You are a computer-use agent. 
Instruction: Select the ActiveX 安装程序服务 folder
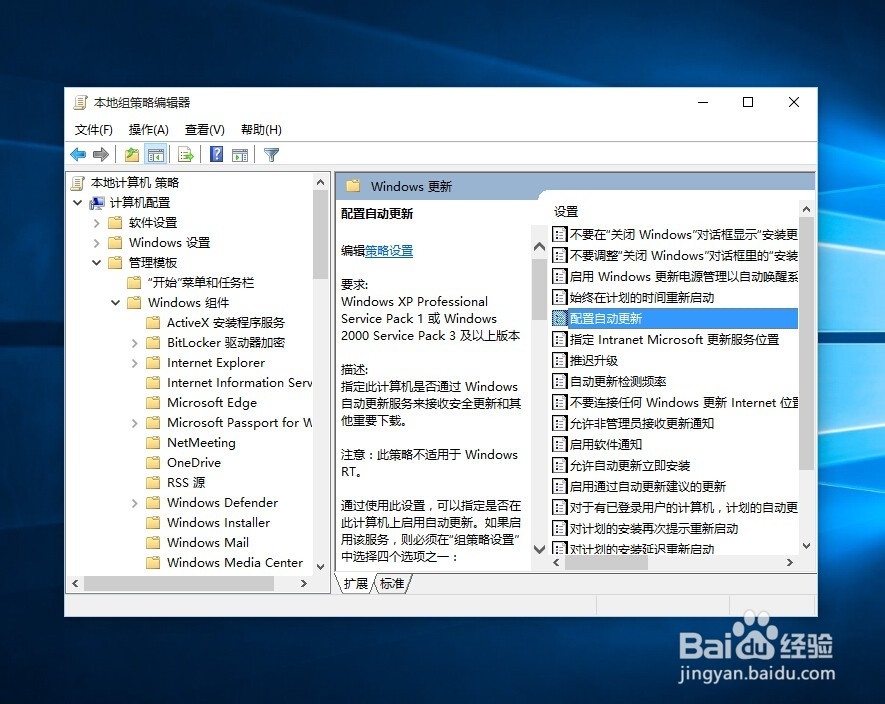coord(226,322)
